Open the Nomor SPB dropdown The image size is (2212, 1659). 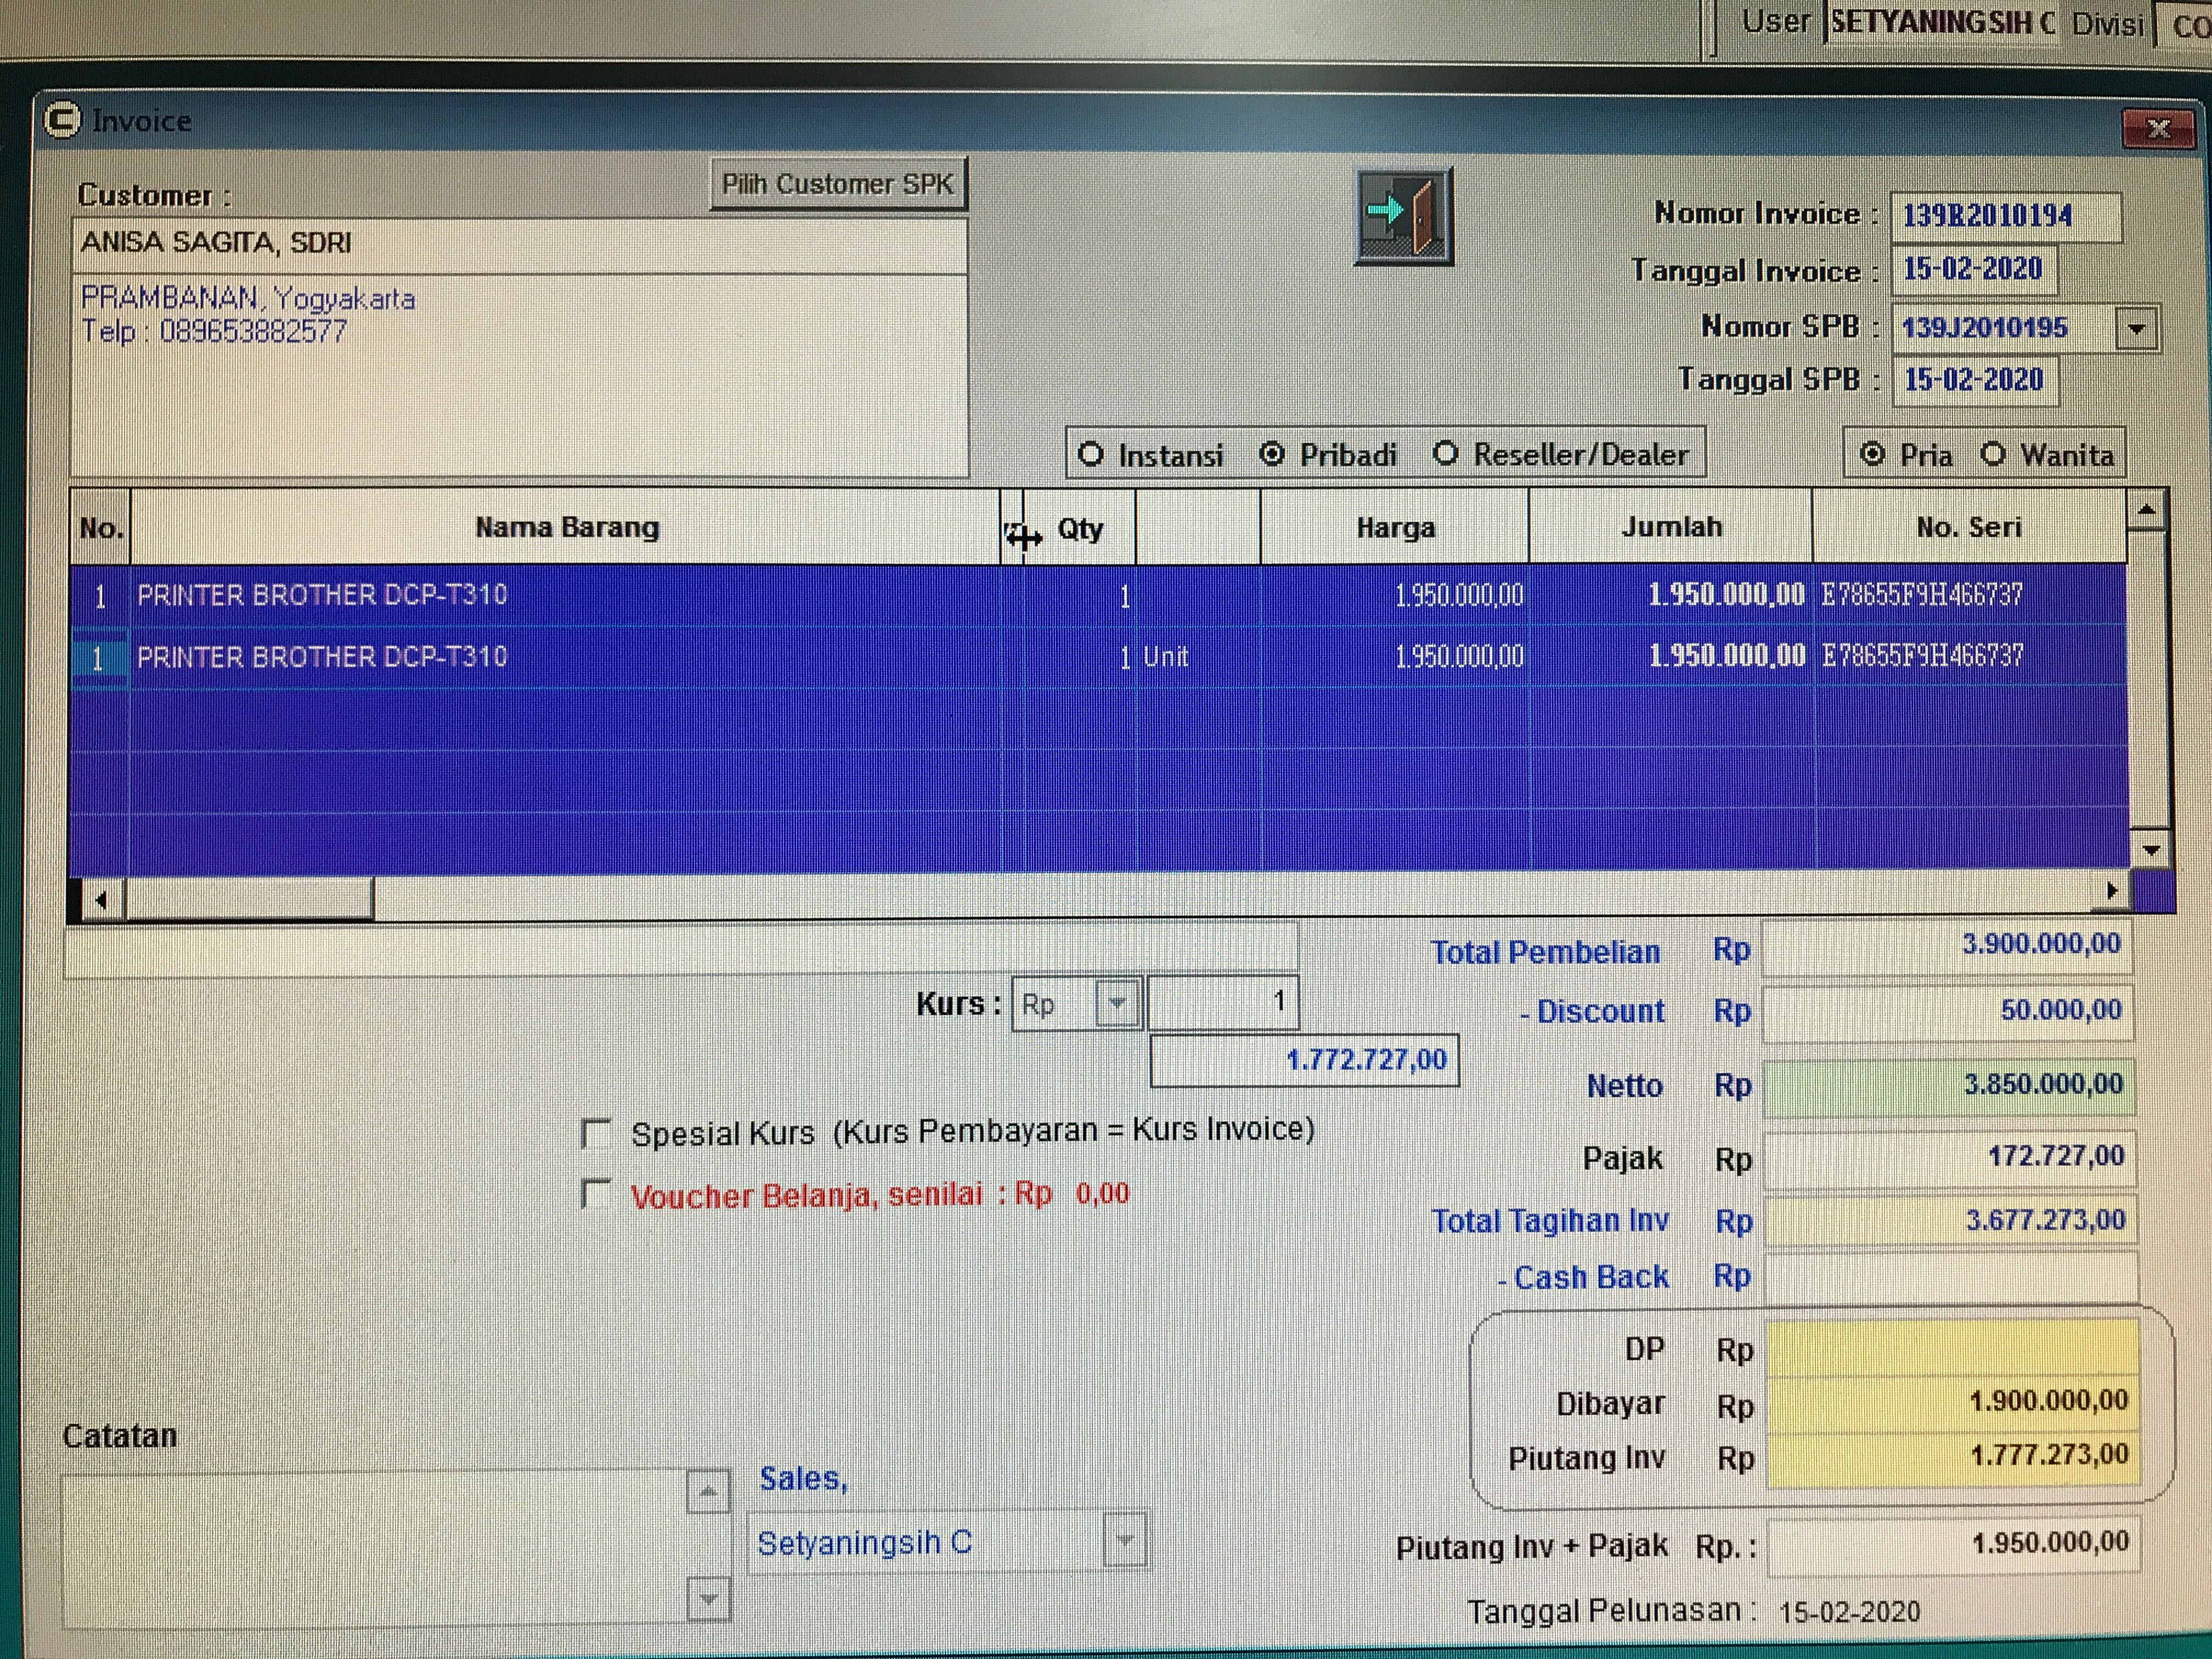pyautogui.click(x=2136, y=328)
